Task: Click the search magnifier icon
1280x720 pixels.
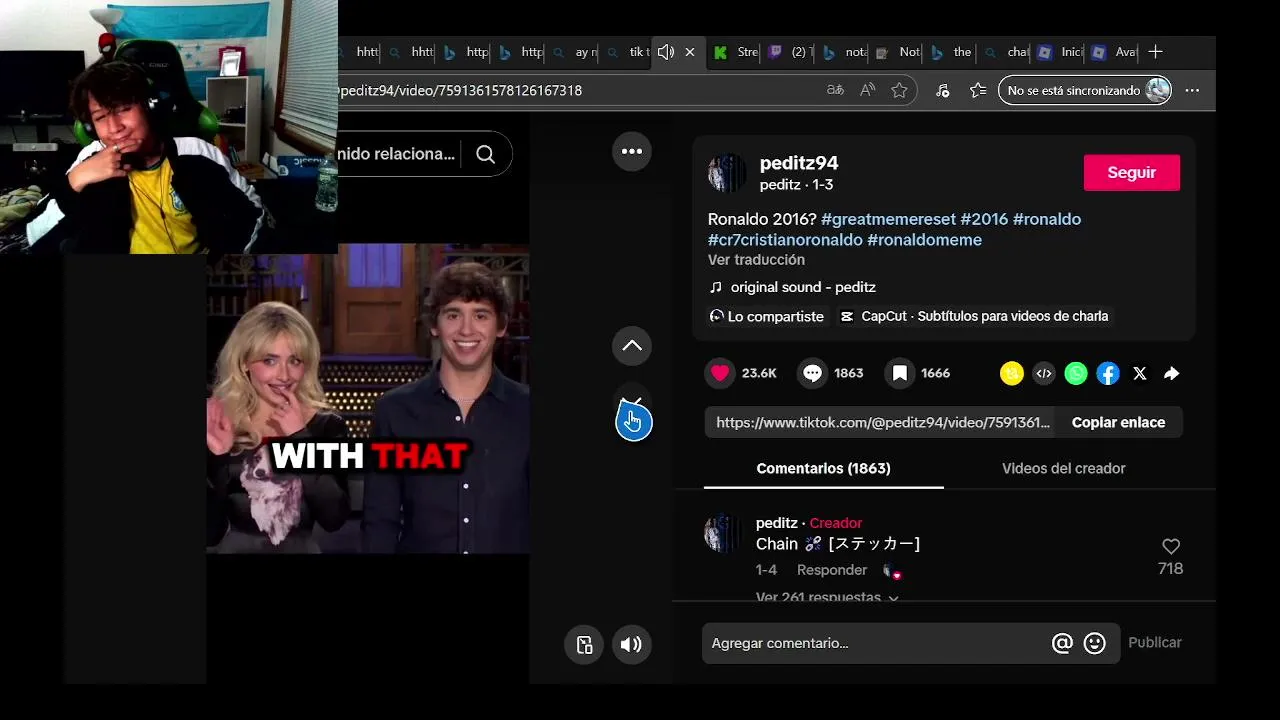Action: pyautogui.click(x=485, y=154)
